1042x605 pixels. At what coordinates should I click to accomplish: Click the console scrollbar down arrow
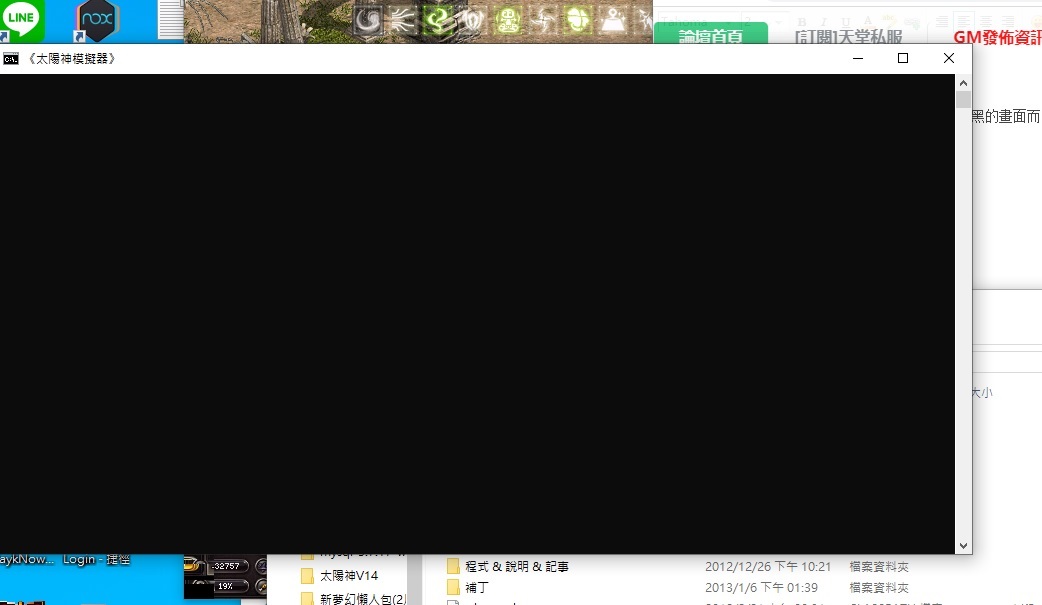point(964,546)
